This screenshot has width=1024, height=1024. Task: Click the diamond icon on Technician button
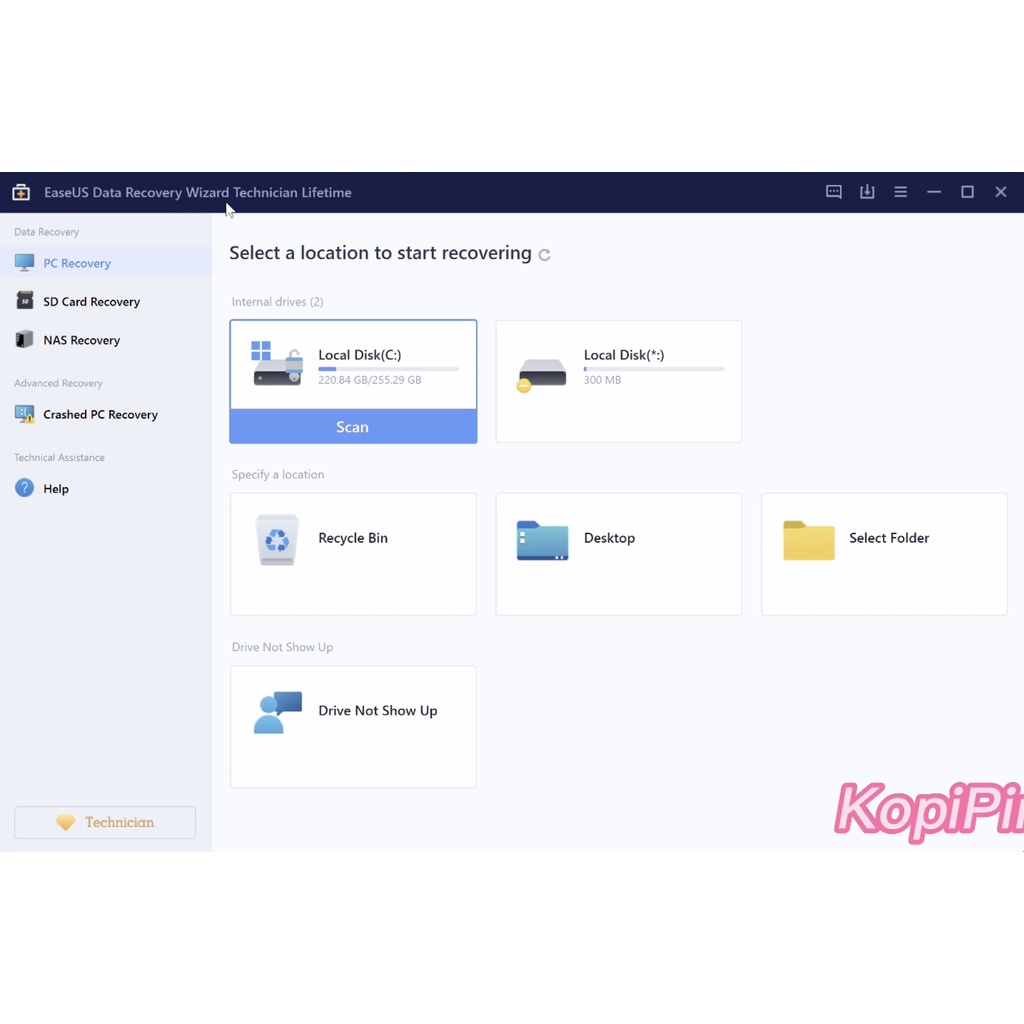(65, 822)
